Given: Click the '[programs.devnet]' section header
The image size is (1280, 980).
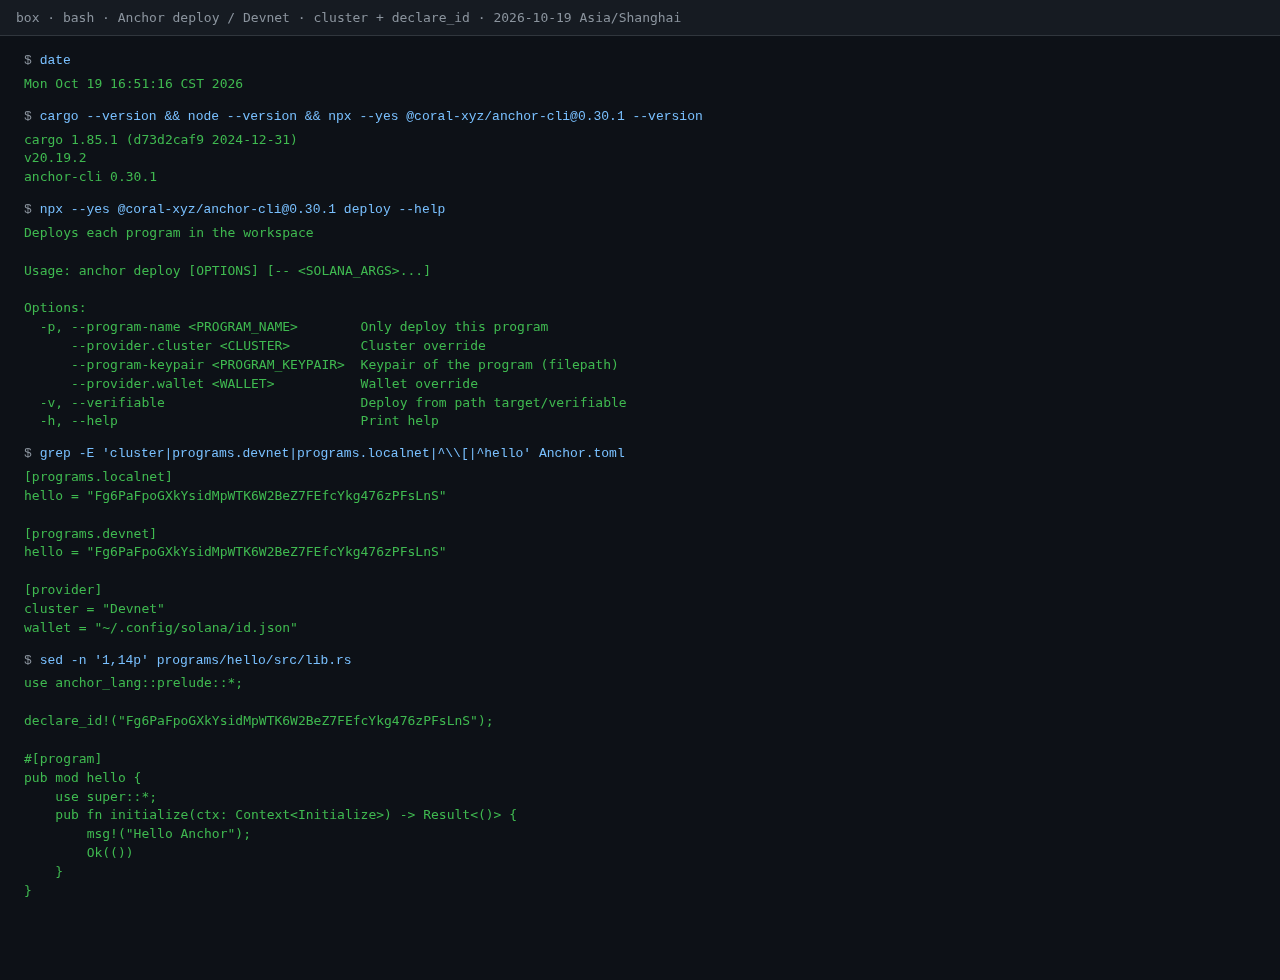Looking at the screenshot, I should (90, 534).
